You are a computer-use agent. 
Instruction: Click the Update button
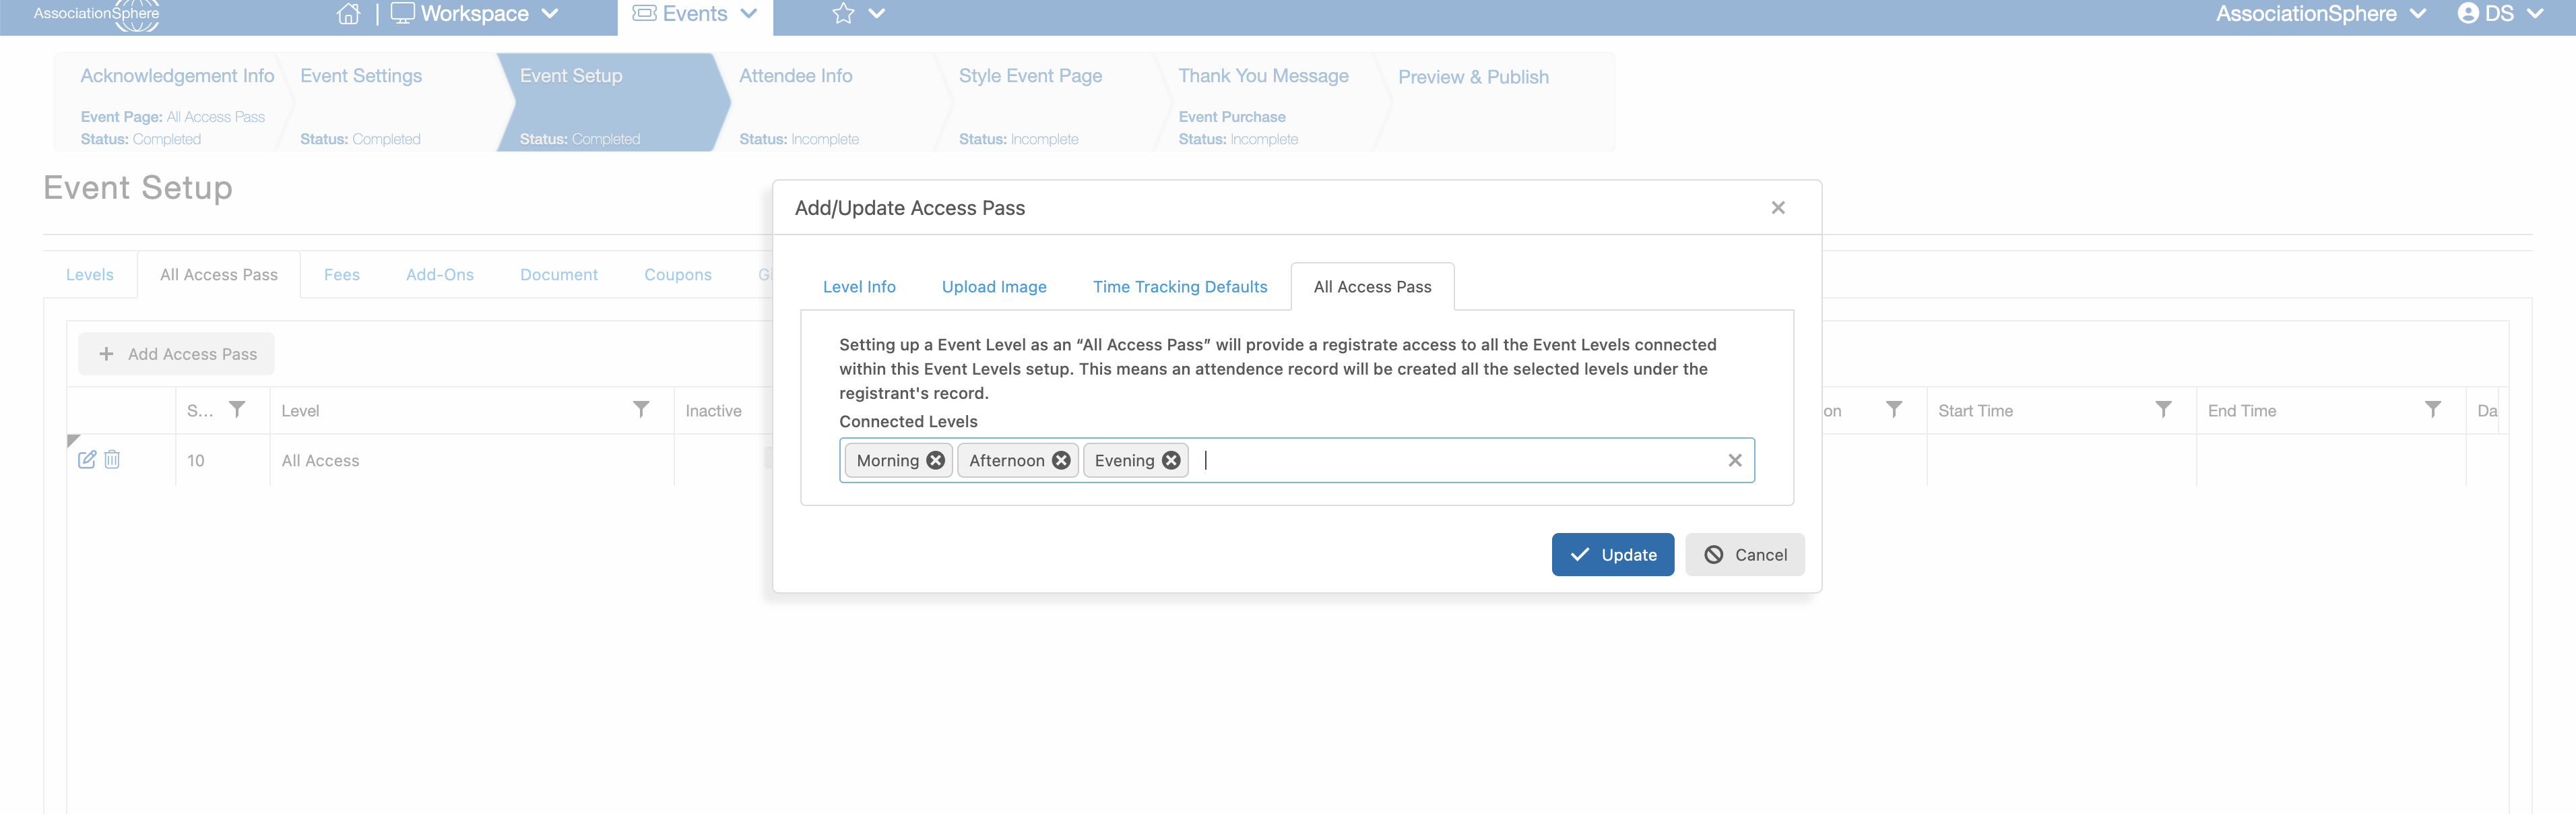tap(1612, 555)
